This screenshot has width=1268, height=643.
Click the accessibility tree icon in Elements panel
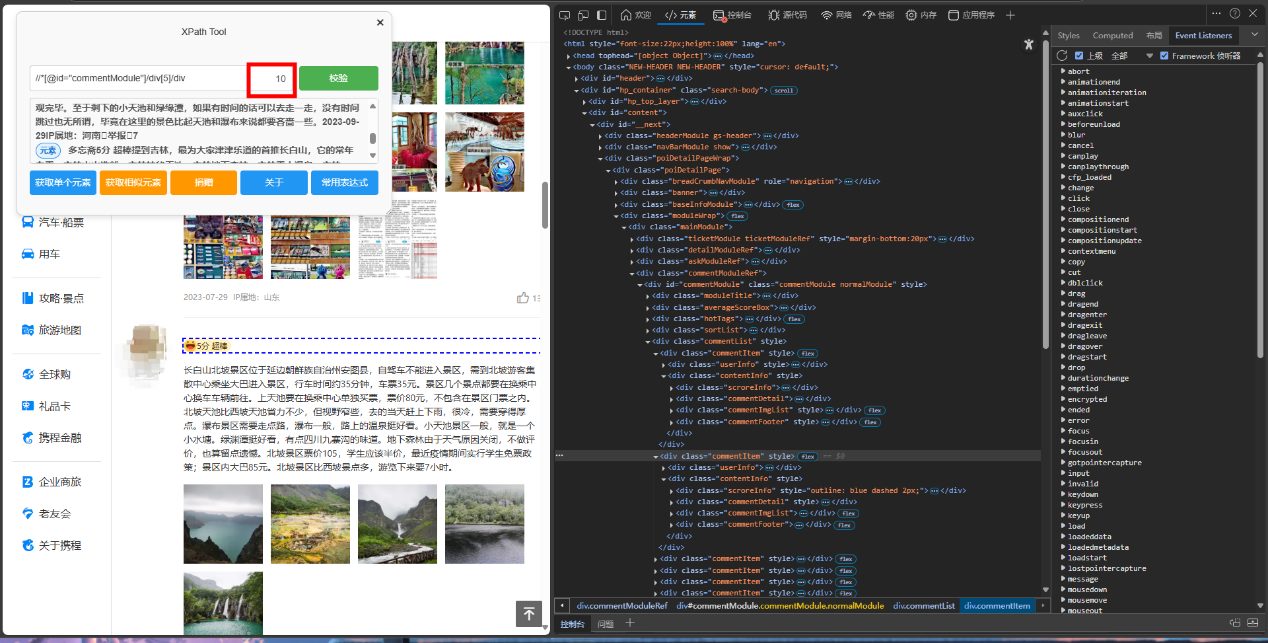[1028, 44]
